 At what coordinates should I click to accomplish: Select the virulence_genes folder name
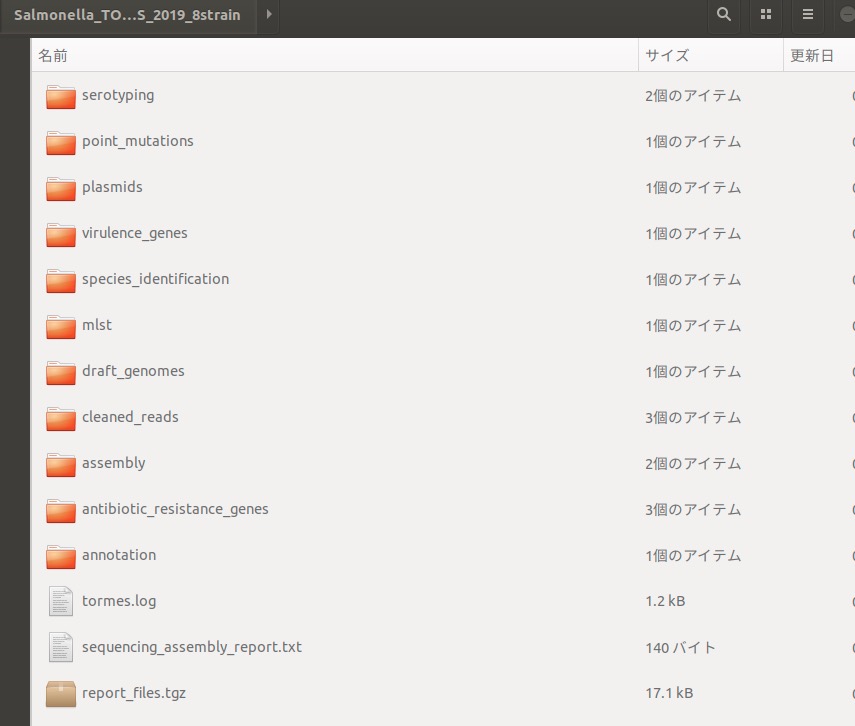pyautogui.click(x=135, y=233)
